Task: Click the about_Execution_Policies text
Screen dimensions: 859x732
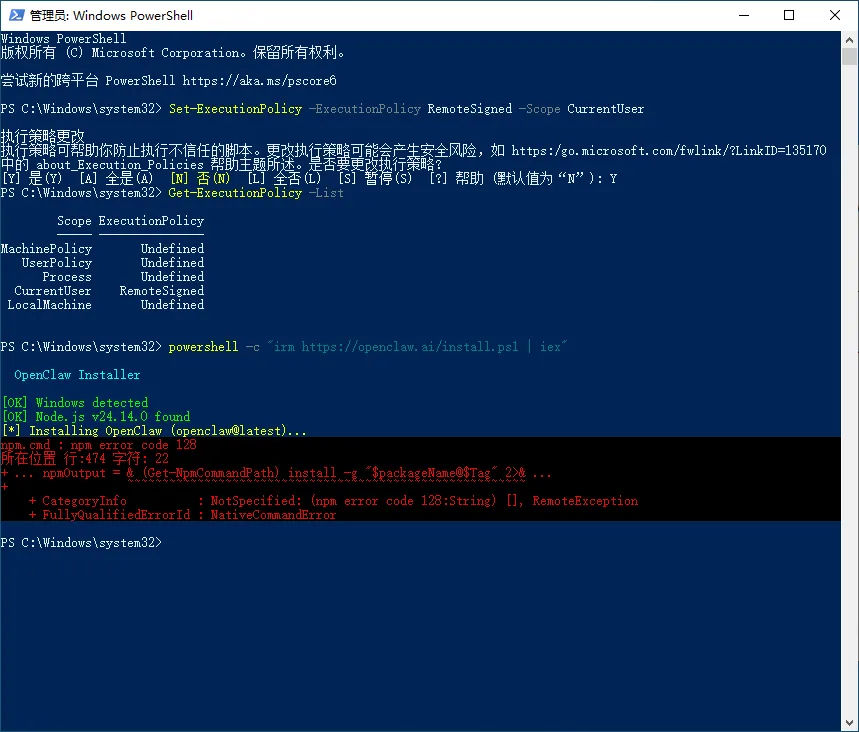Action: 120,165
